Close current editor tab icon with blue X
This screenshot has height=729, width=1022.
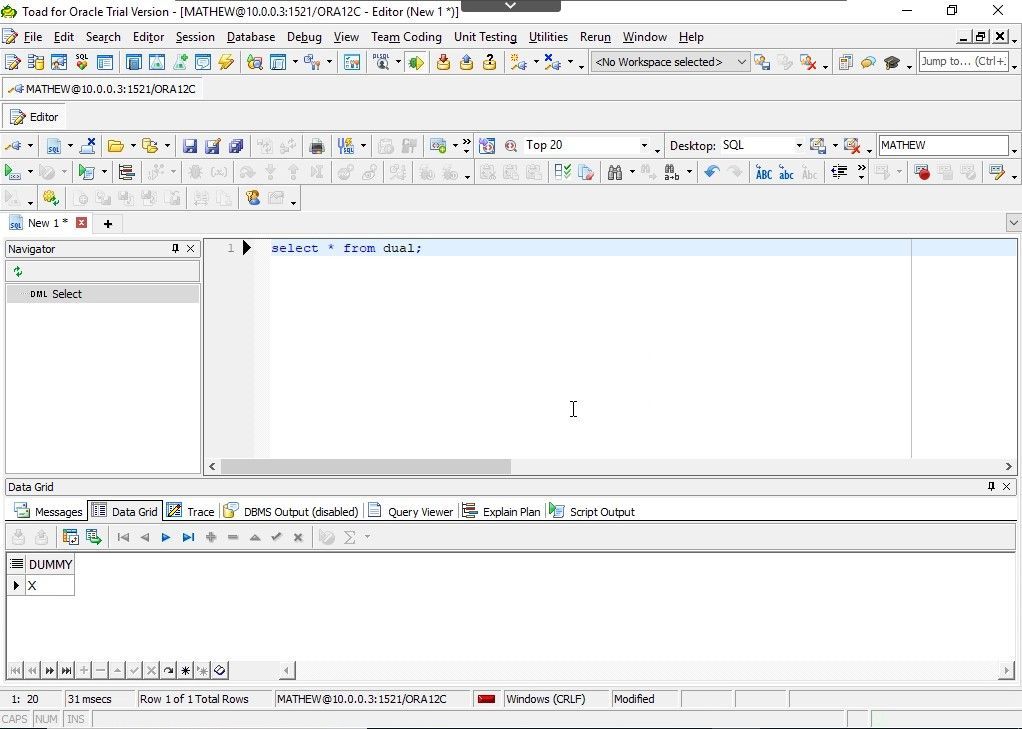pyautogui.click(x=87, y=145)
